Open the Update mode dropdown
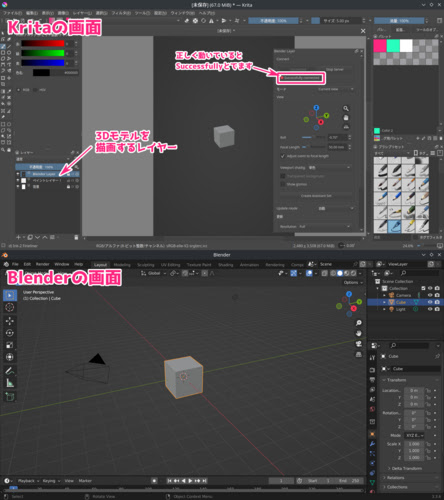The width and height of the screenshot is (444, 500). (x=335, y=208)
